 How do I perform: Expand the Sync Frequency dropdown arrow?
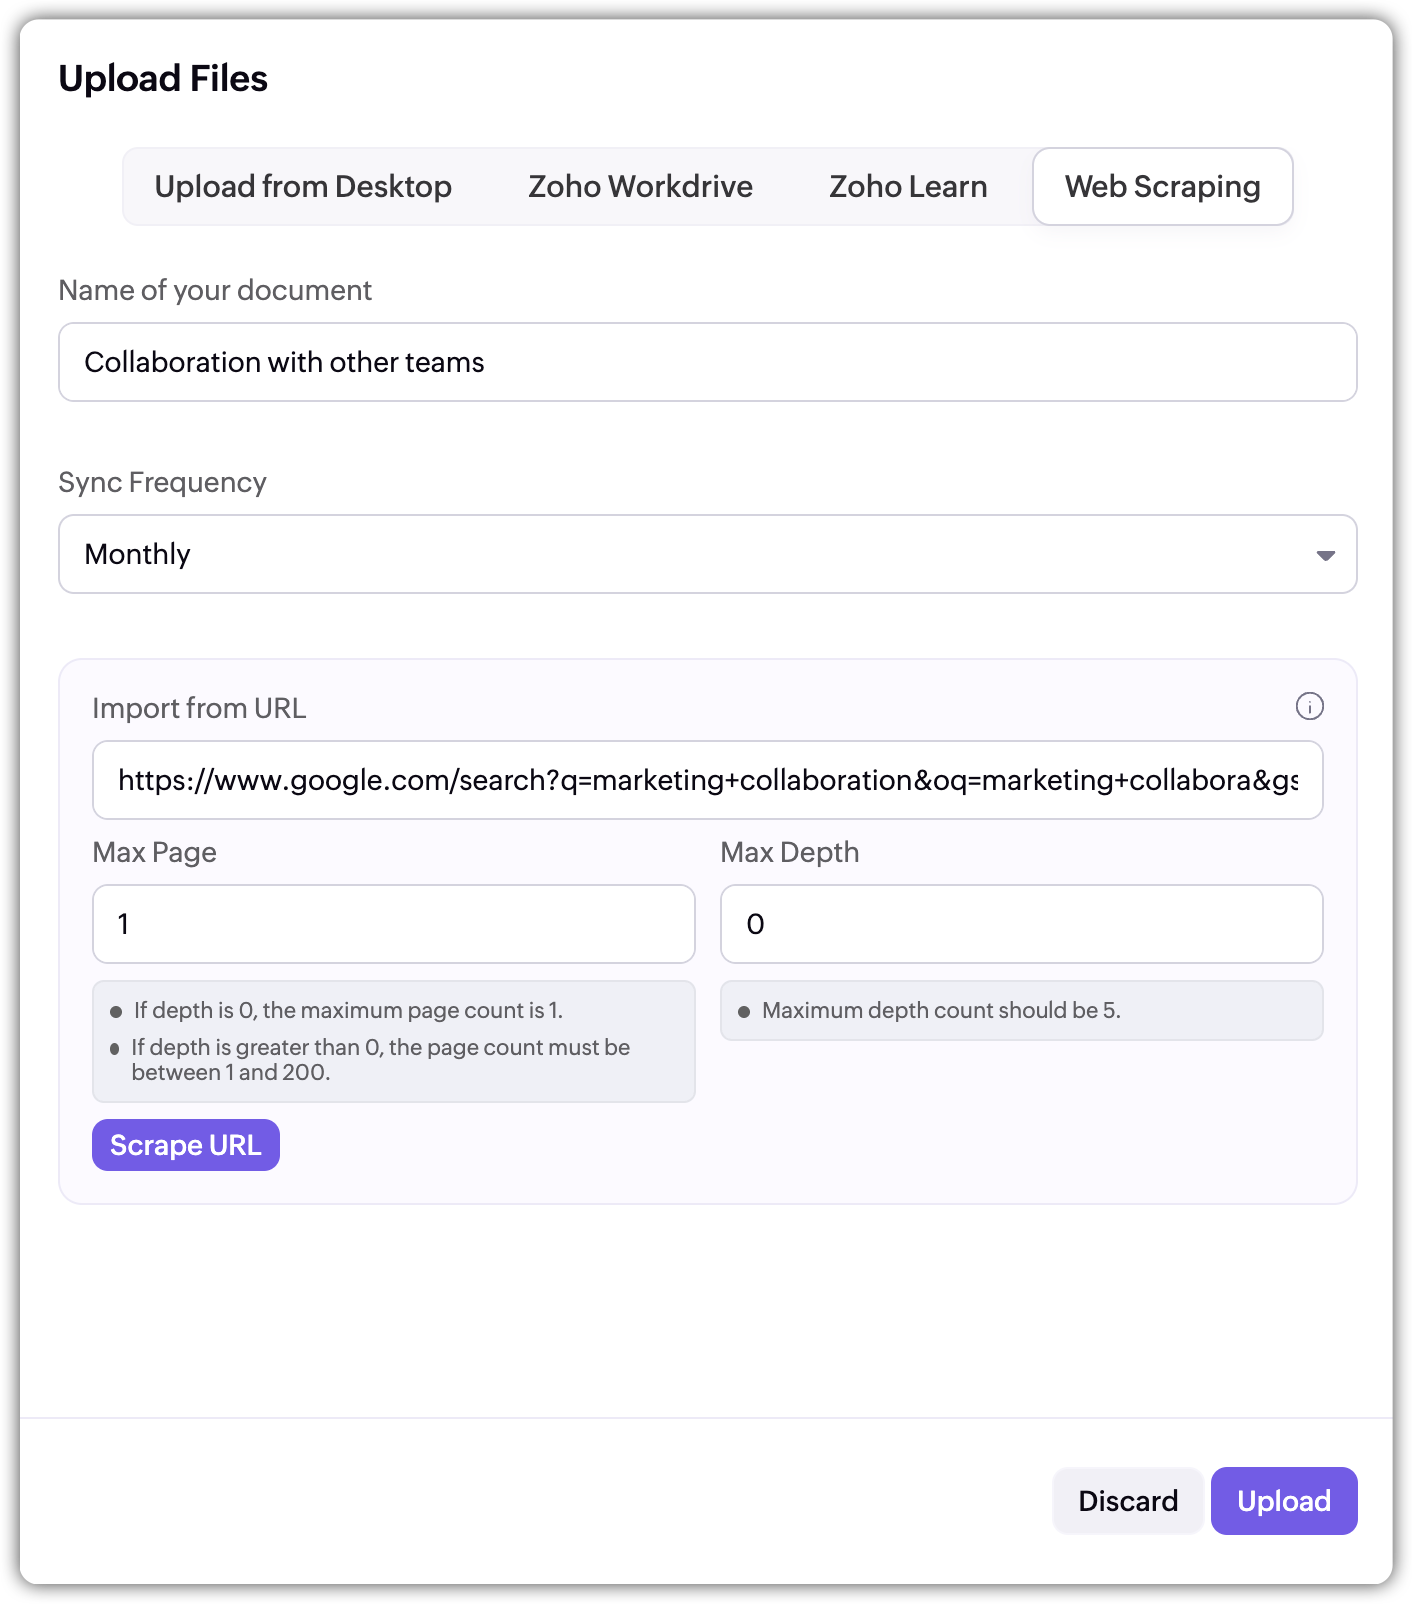pos(1325,555)
